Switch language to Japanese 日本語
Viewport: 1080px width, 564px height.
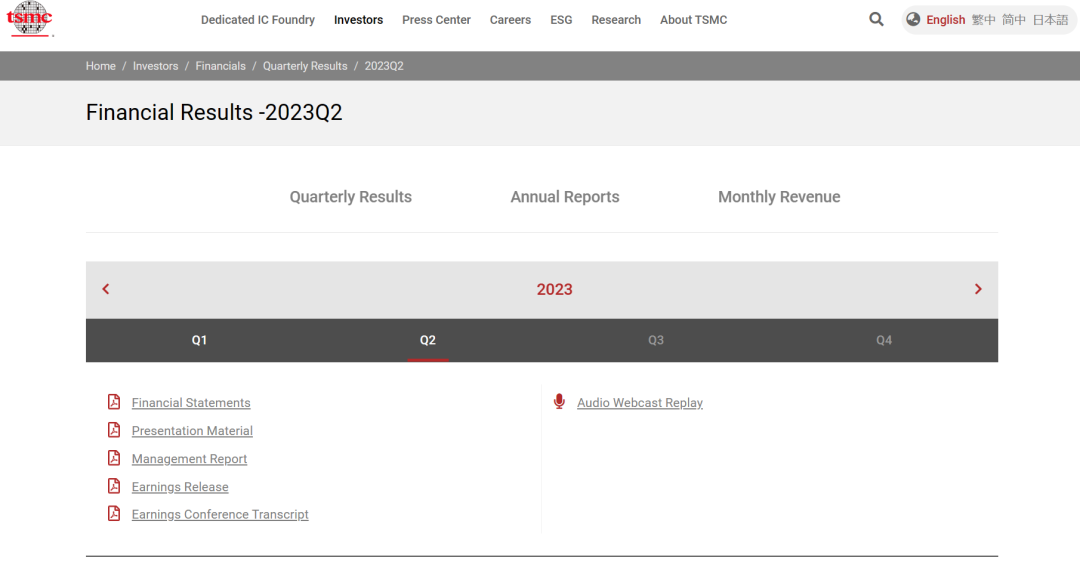pos(1050,20)
